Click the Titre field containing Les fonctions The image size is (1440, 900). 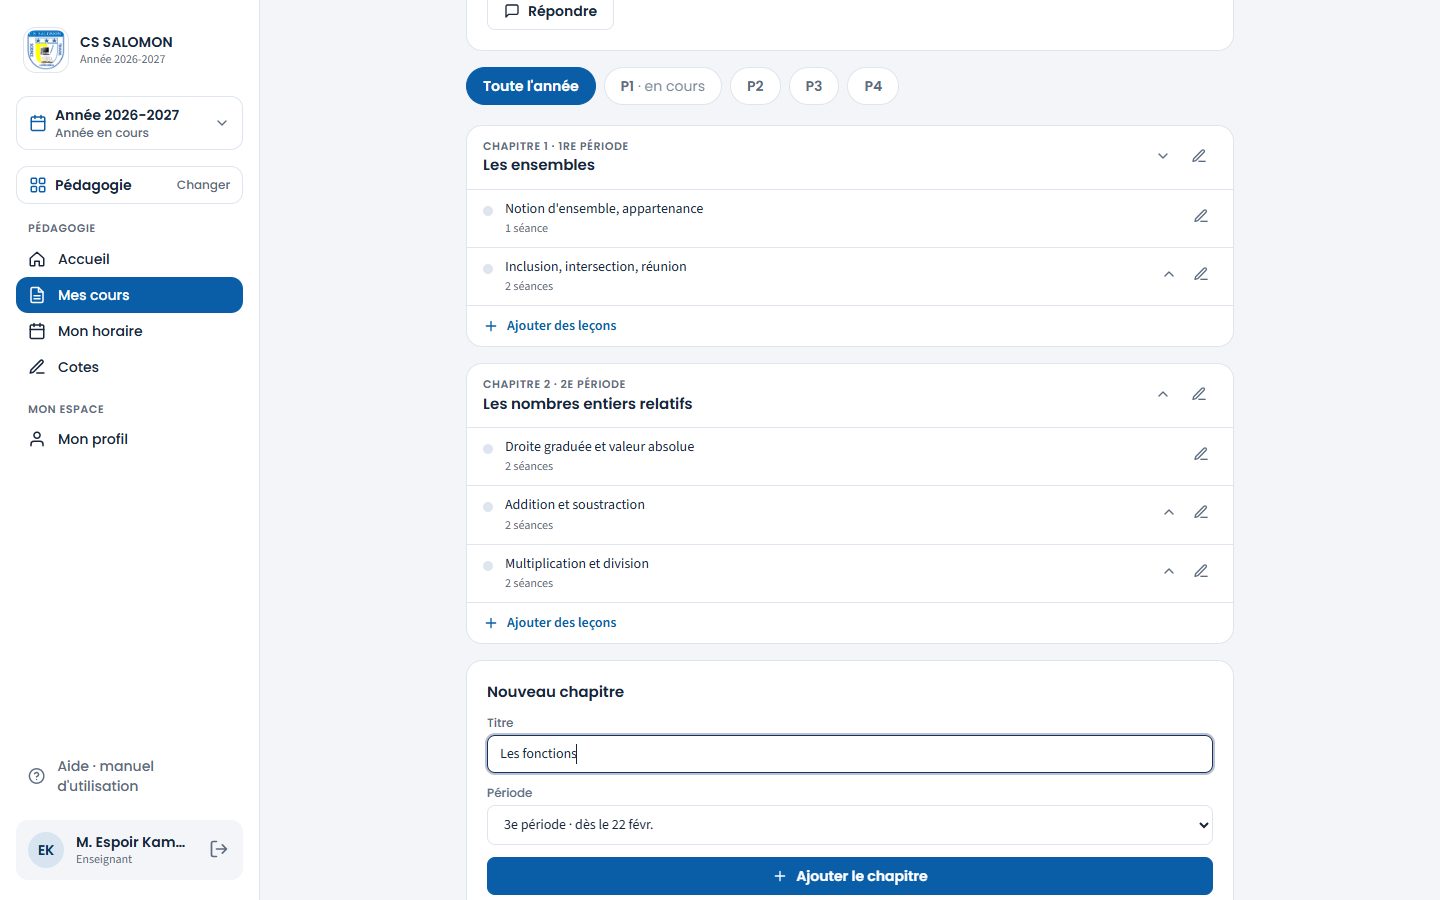tap(850, 754)
